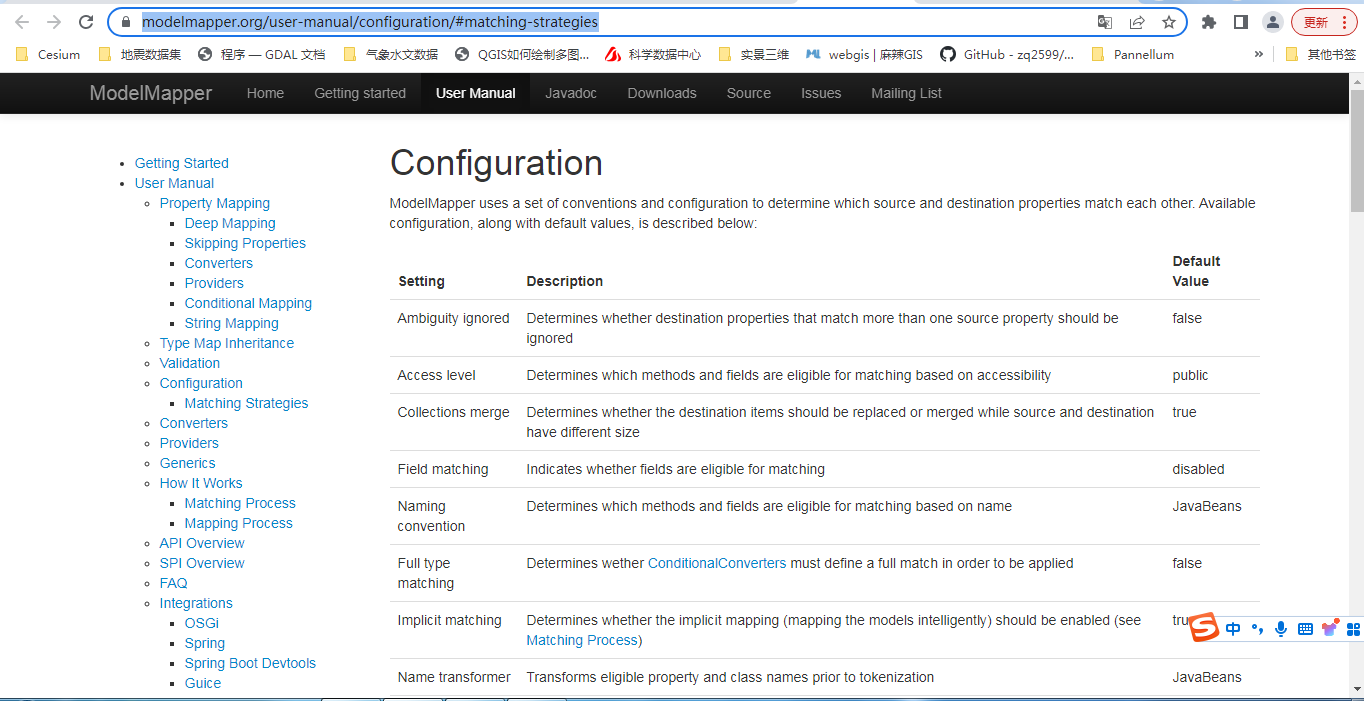Go back with the browser back arrow

click(22, 22)
